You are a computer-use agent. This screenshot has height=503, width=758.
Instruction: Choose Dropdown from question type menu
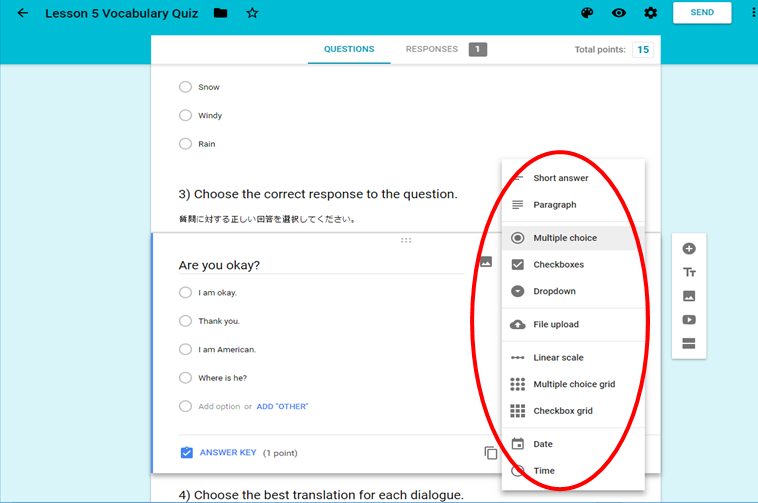(x=554, y=292)
